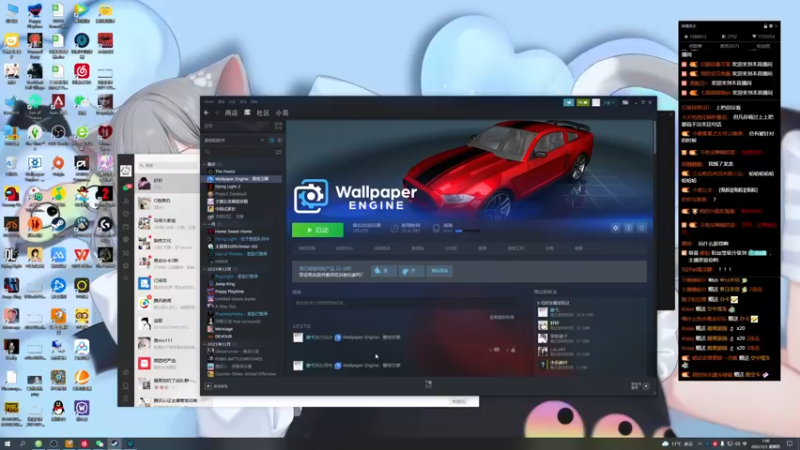Click thumbs-down 否 button
This screenshot has height=450, width=800.
click(411, 271)
